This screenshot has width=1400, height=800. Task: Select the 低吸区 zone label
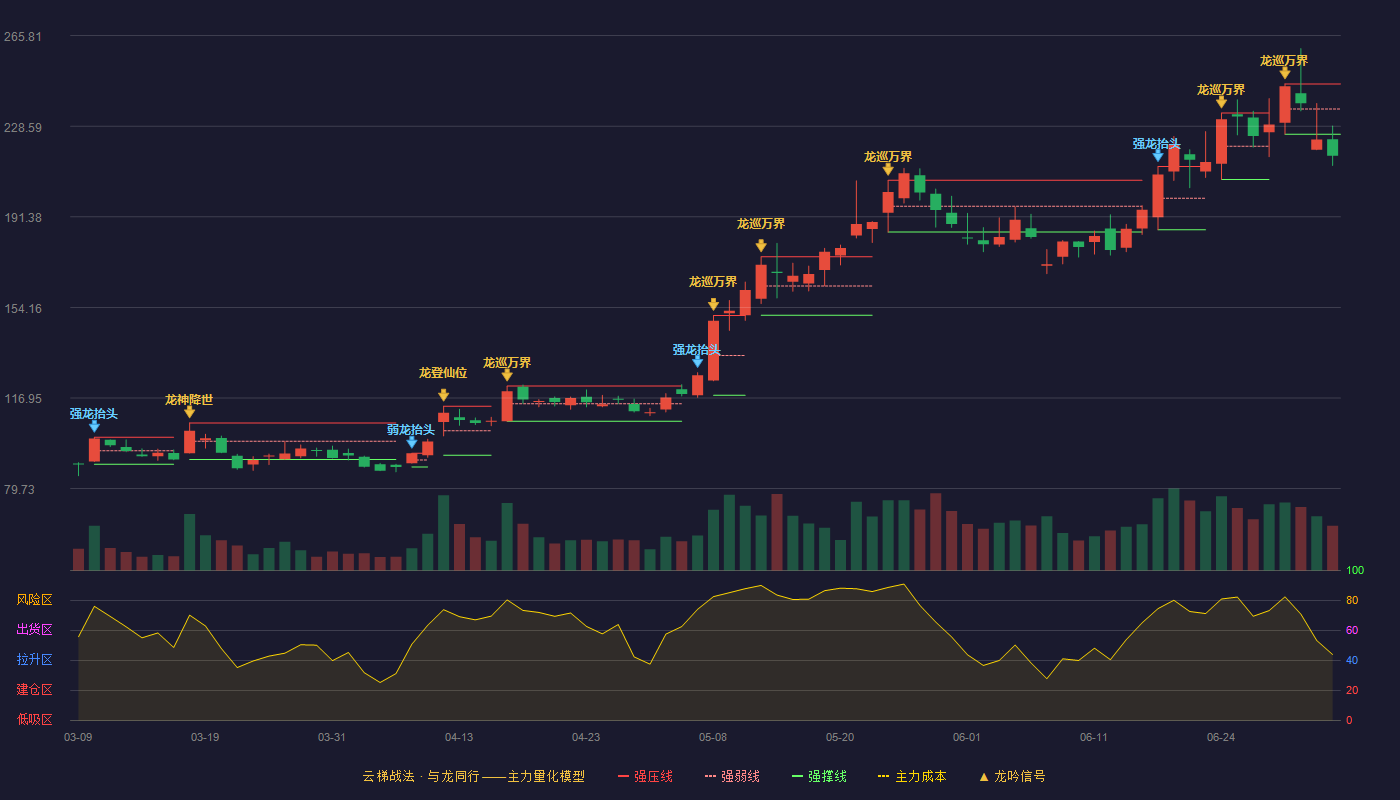click(34, 720)
